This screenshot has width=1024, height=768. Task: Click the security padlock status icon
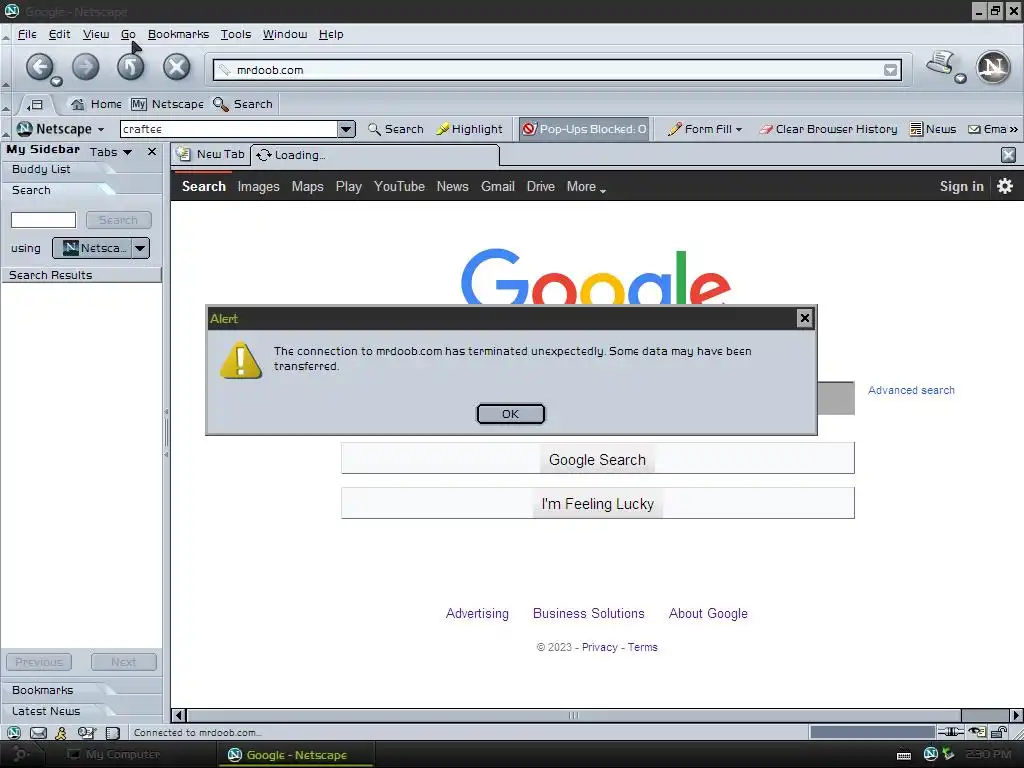(999, 732)
